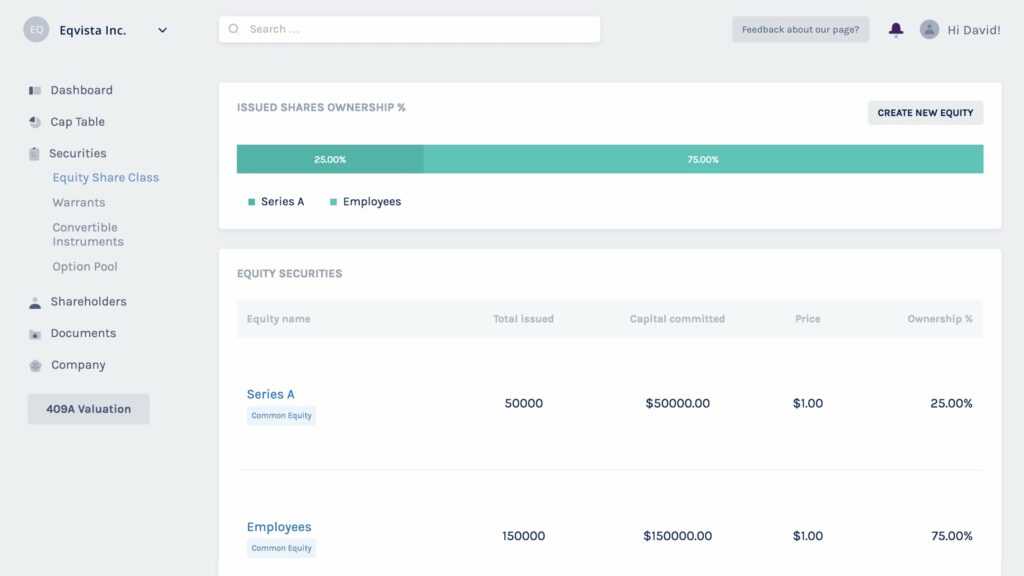Select 50000 total issued value
The height and width of the screenshot is (576, 1024).
coord(523,404)
